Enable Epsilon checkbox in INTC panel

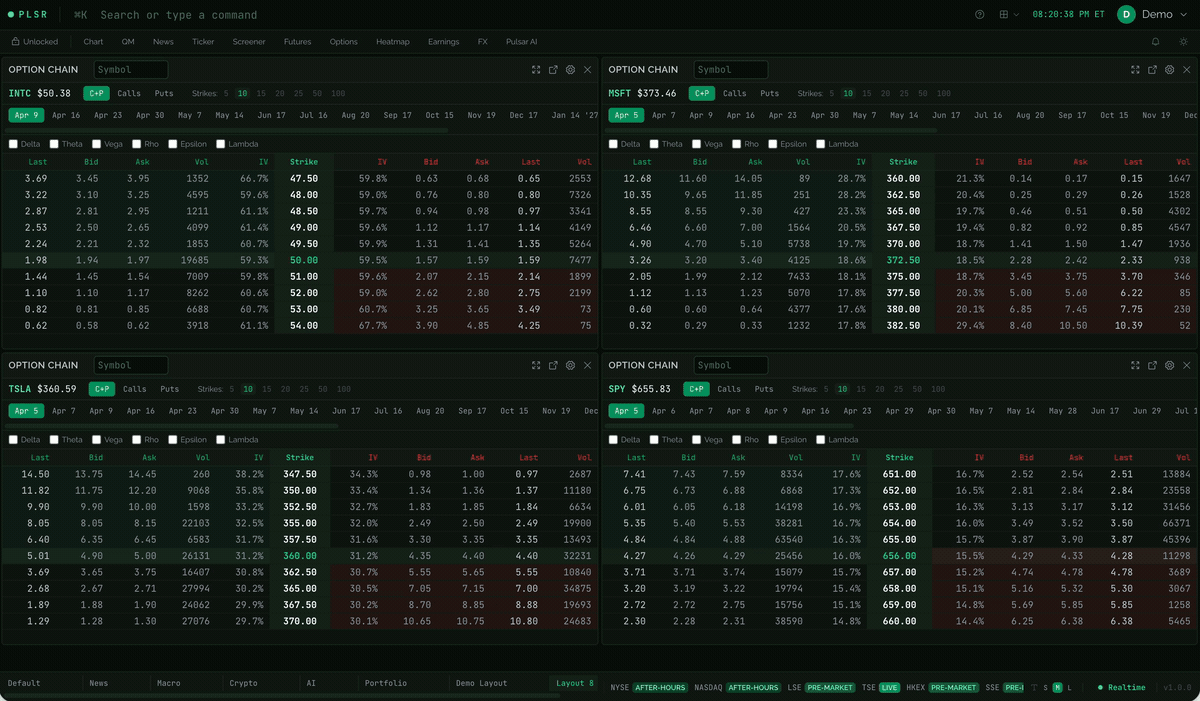[x=173, y=144]
